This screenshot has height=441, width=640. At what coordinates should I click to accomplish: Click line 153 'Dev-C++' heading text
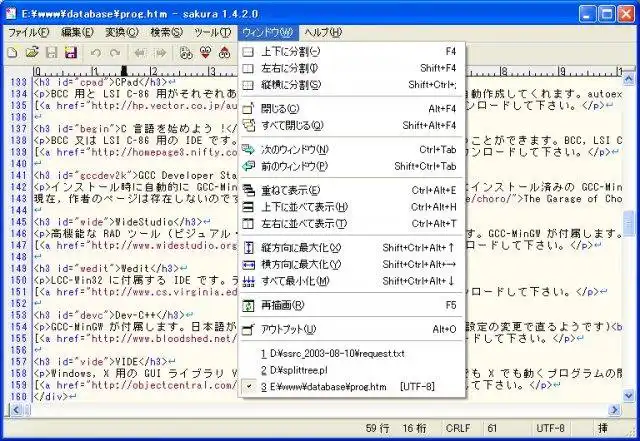136,315
